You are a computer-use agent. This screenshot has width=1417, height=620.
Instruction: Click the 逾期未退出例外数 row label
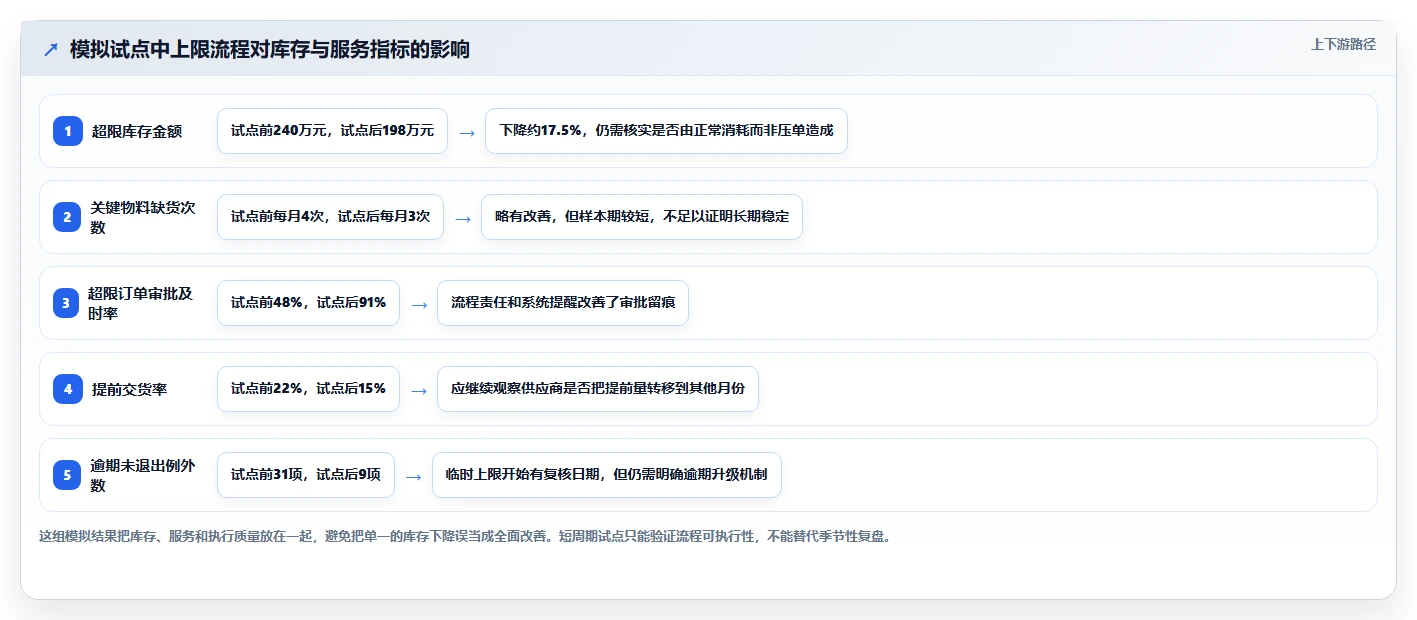[x=145, y=475]
